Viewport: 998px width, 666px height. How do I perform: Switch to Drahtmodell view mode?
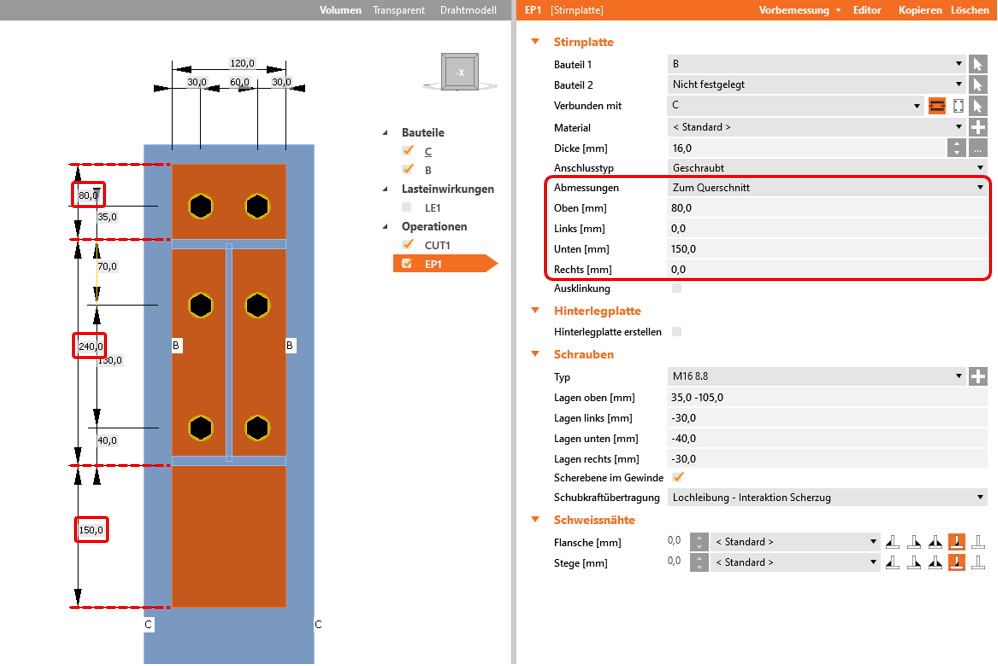[468, 10]
